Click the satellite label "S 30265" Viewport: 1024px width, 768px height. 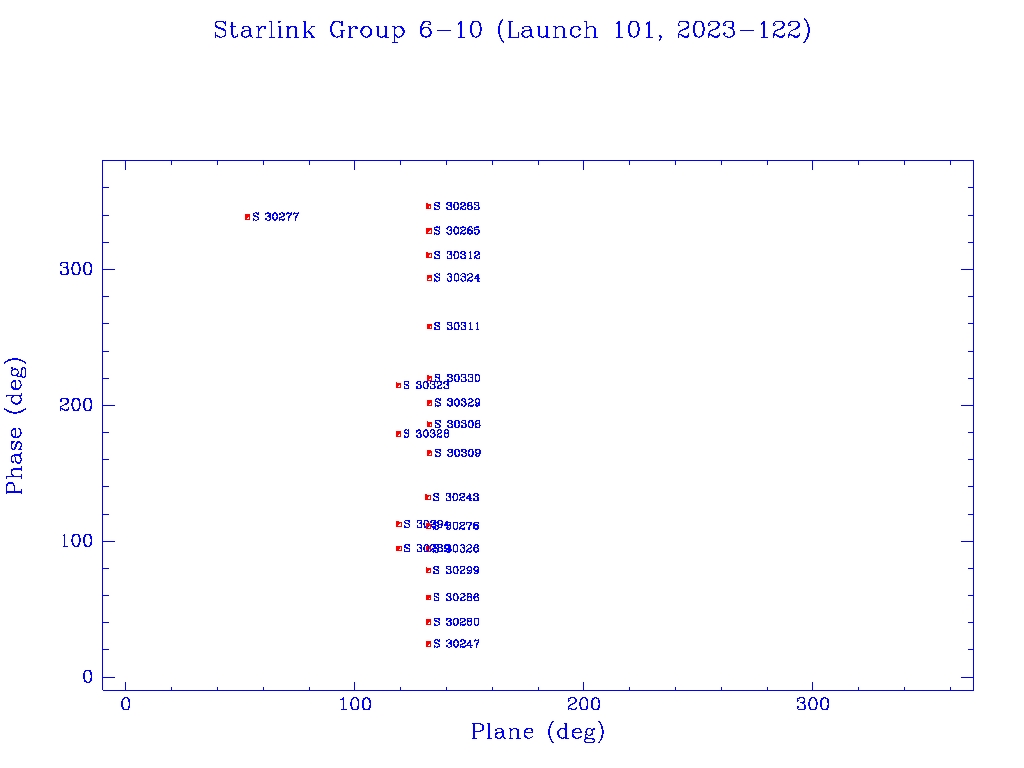456,231
